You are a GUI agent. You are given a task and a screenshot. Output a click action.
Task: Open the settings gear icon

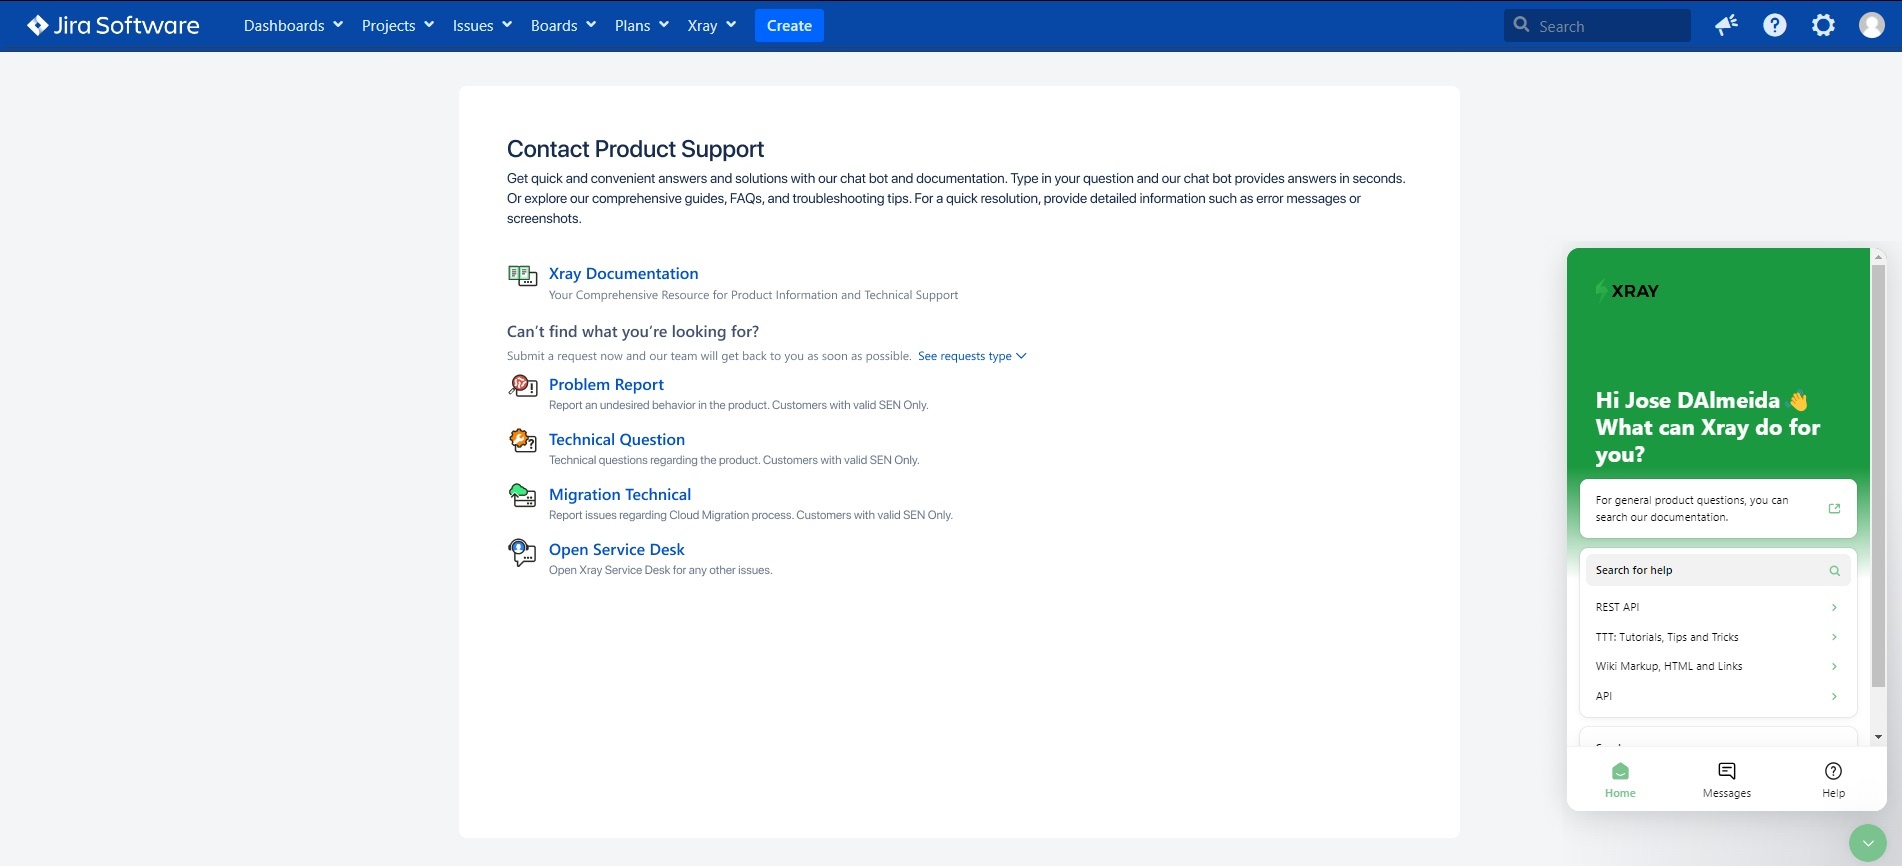coord(1824,25)
